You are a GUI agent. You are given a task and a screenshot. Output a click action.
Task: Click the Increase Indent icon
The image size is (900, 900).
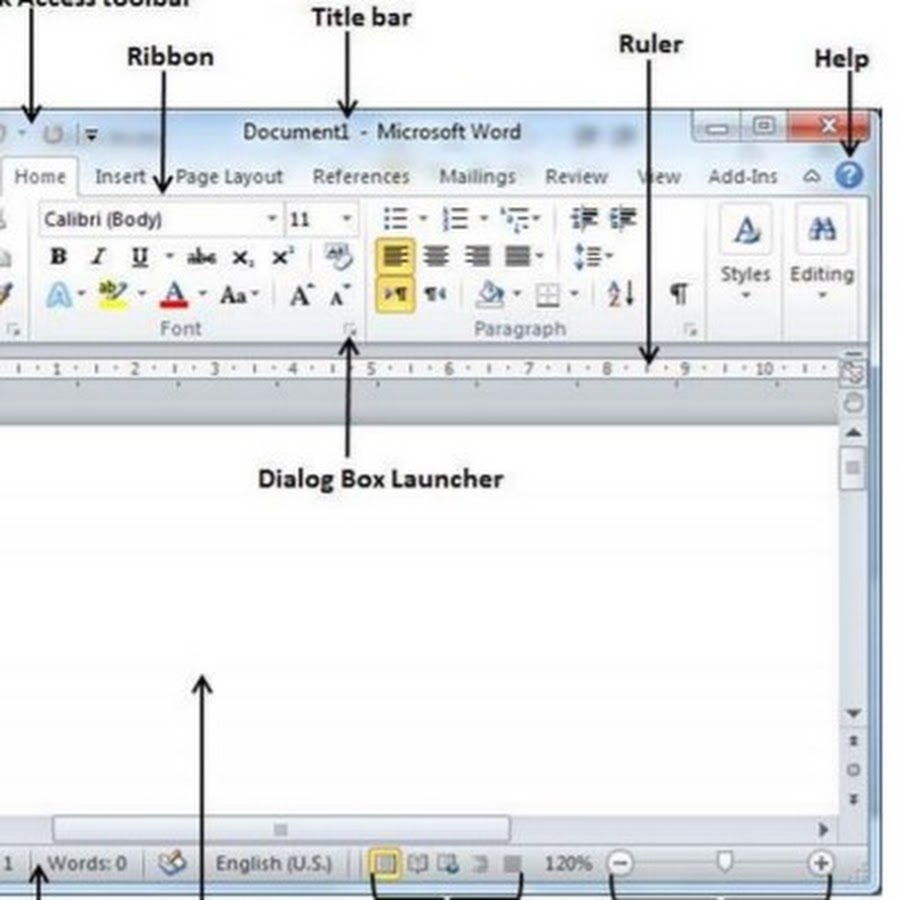click(623, 219)
